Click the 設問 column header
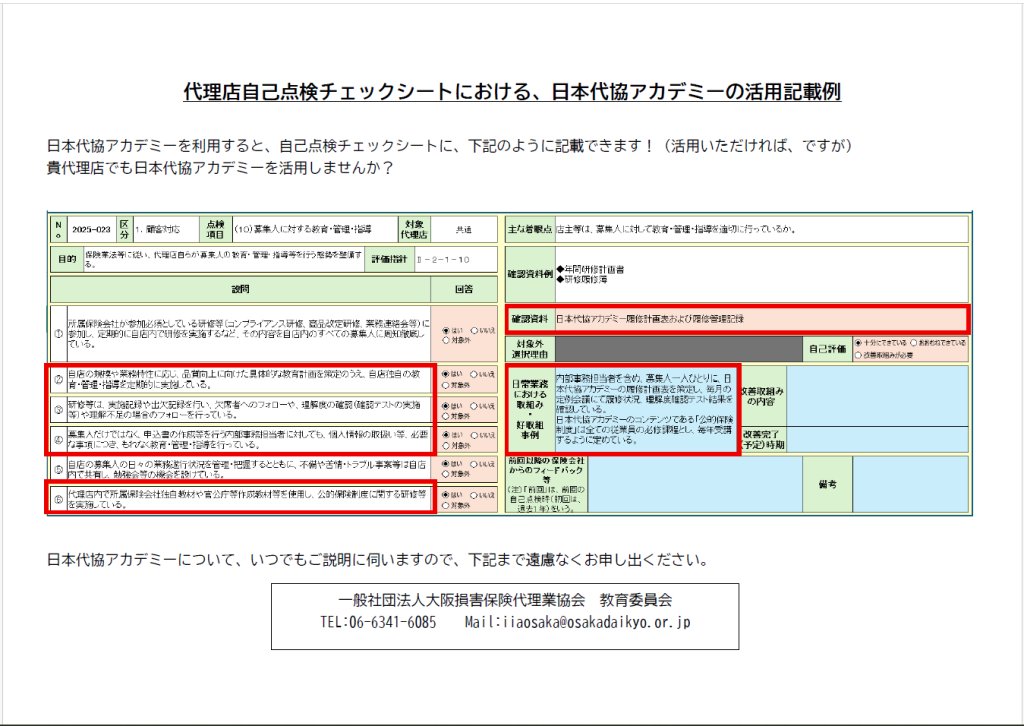 (x=240, y=289)
